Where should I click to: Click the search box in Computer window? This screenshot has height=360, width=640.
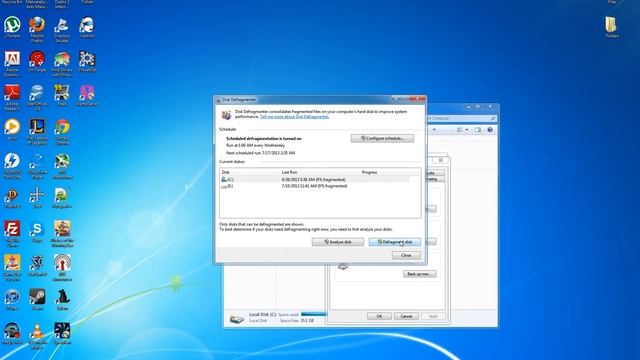coord(461,118)
